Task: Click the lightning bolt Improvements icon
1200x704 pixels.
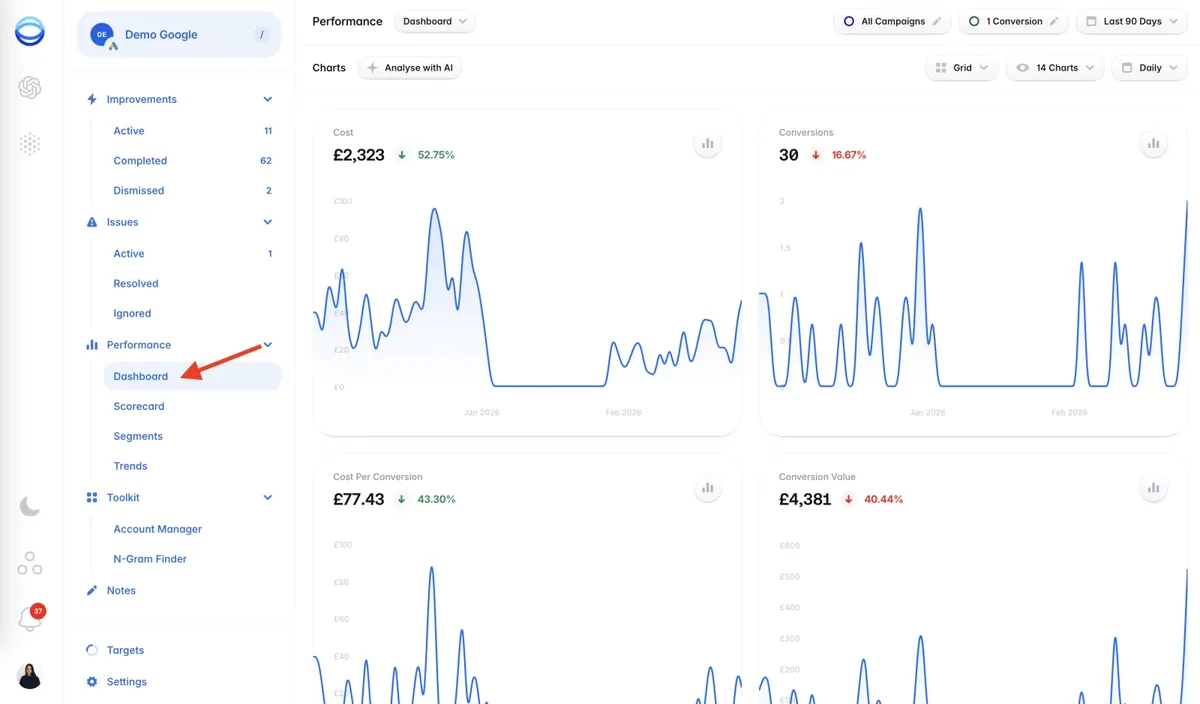Action: click(x=92, y=99)
